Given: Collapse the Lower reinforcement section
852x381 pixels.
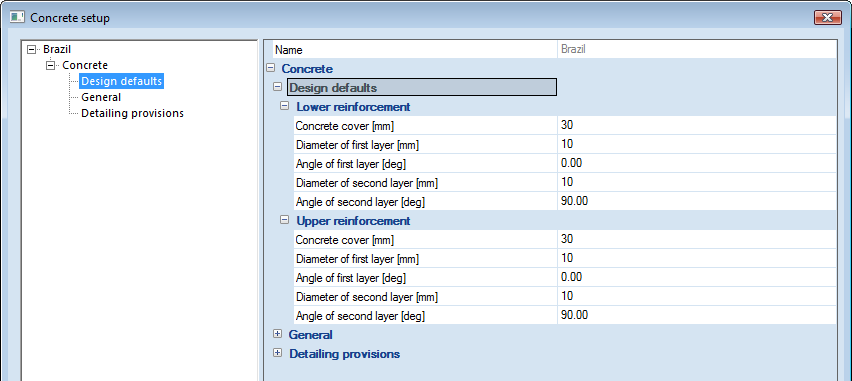Looking at the screenshot, I should 284,106.
